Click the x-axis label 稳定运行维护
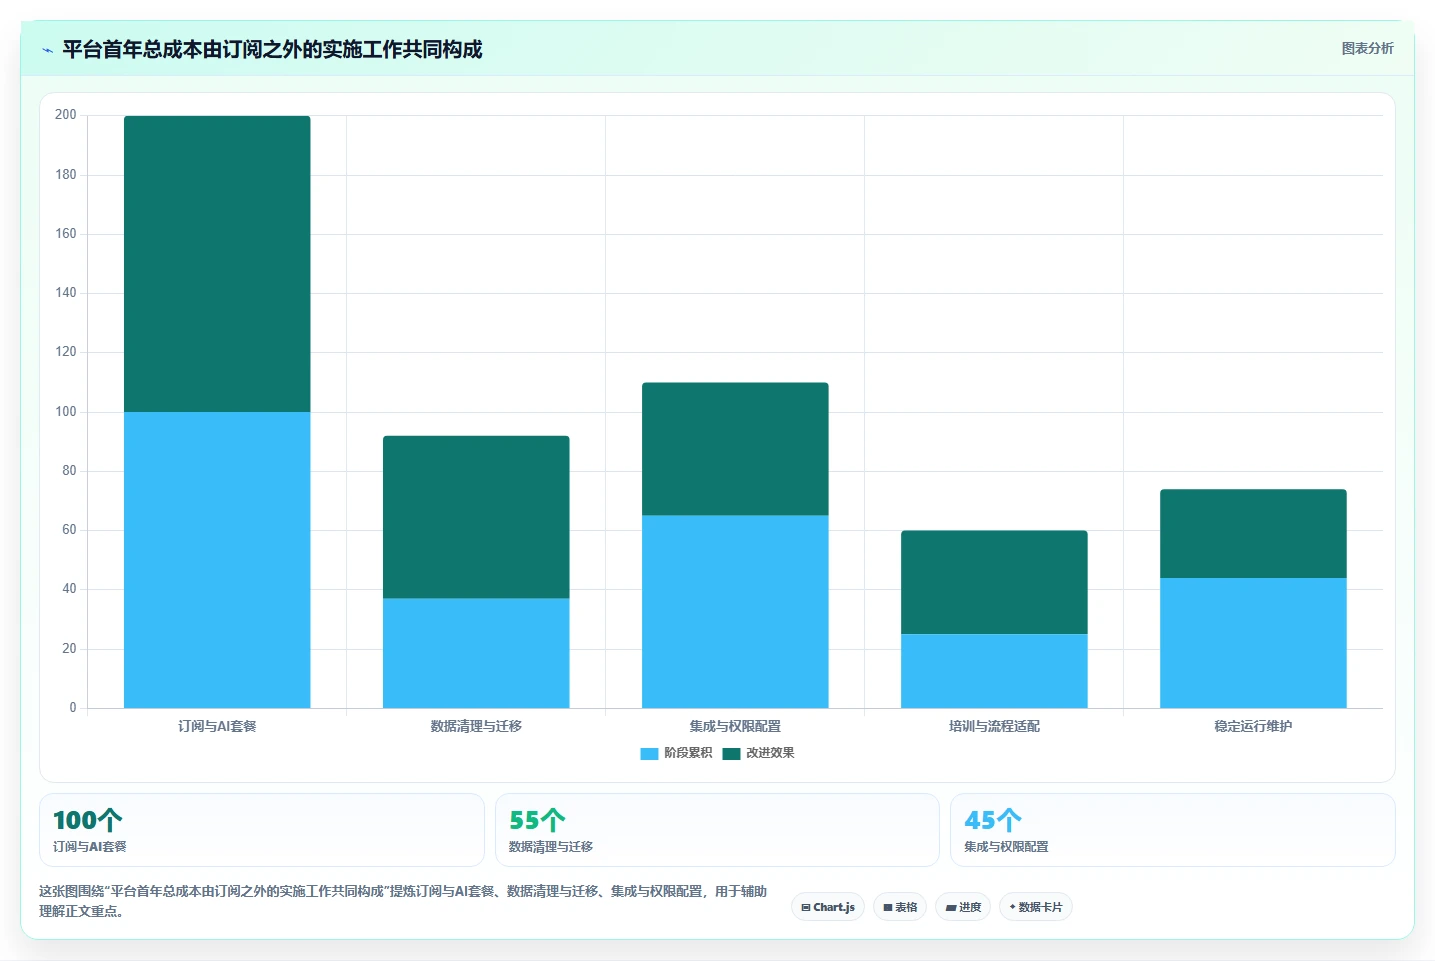Viewport: 1435px width, 961px height. (1253, 726)
